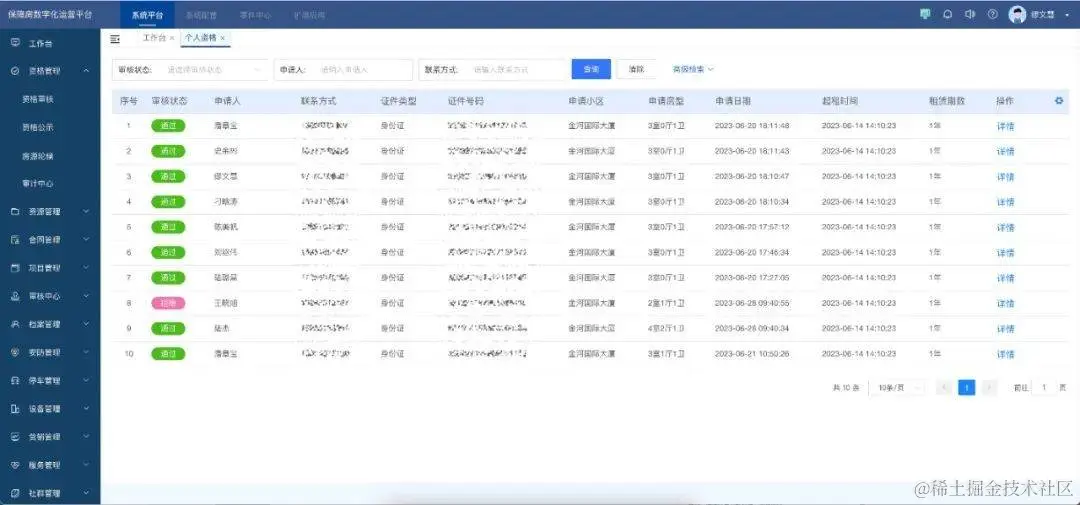Click the 工作台 sidebar icon

click(15, 43)
